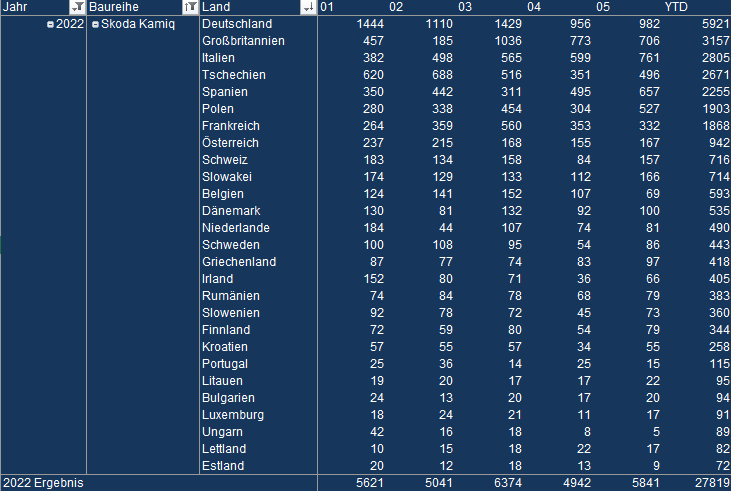
Task: Select the Jahr header cell
Action: tap(43, 7)
